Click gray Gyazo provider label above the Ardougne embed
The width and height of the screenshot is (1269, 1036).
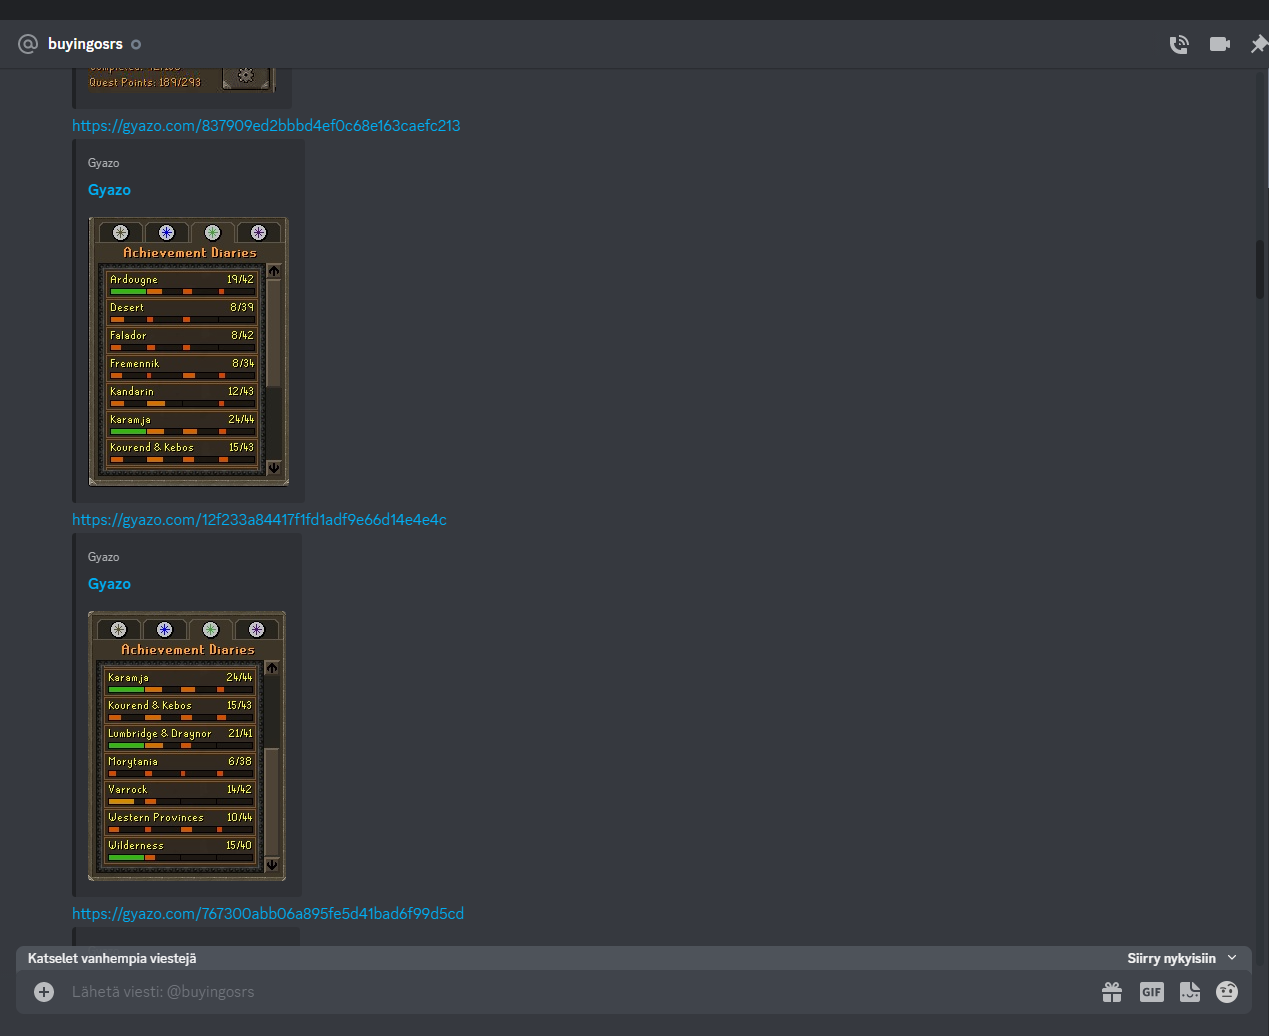(104, 163)
